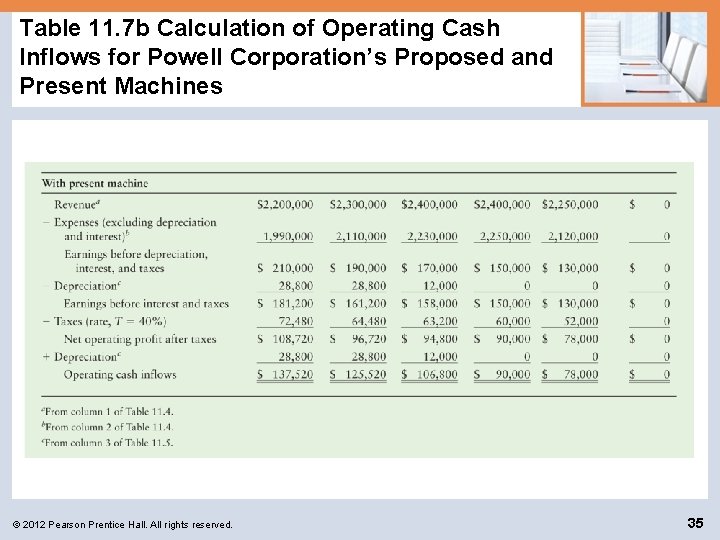Click 'Taxes (rate, T = 40%)' label
Image resolution: width=720 pixels, height=540 pixels.
tap(110, 321)
